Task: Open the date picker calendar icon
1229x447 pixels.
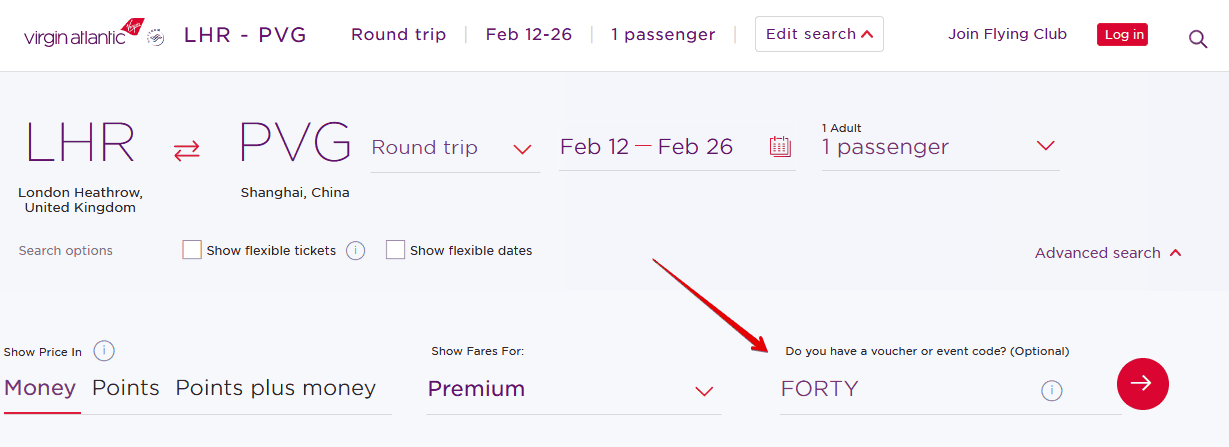Action: point(780,147)
